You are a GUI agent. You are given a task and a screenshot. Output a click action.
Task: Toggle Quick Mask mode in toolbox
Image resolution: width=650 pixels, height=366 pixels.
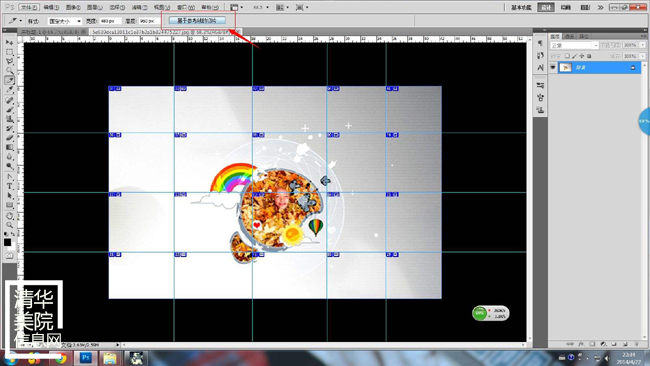coord(9,256)
